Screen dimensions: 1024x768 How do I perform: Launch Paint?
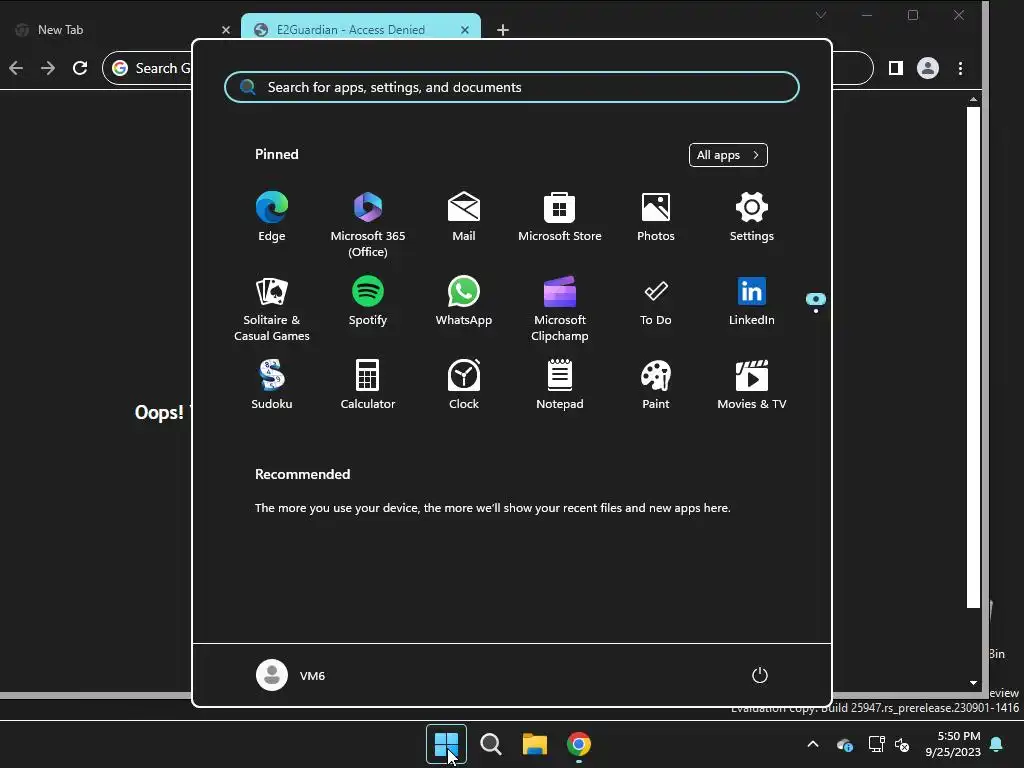(x=656, y=385)
